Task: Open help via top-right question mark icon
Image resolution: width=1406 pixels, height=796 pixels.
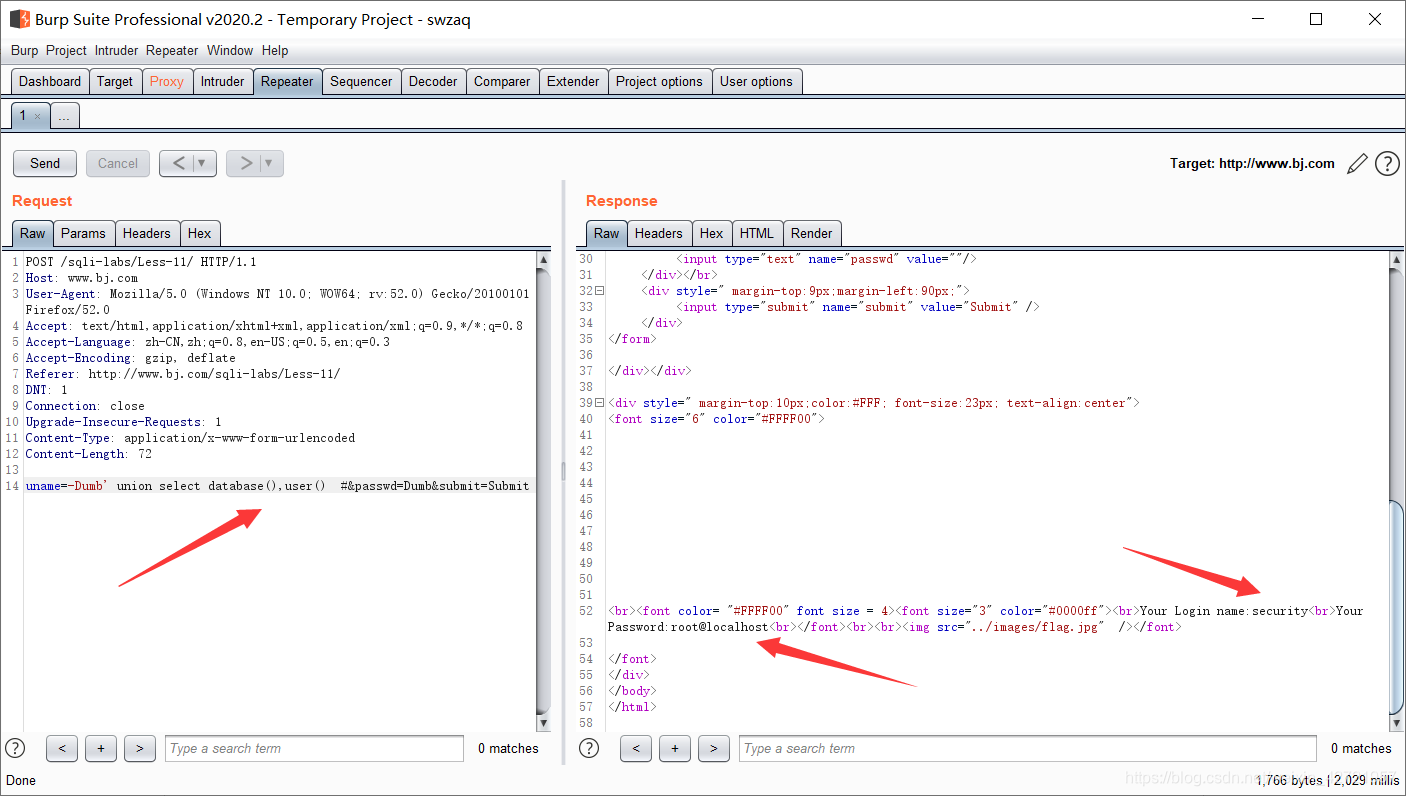Action: click(x=1387, y=164)
